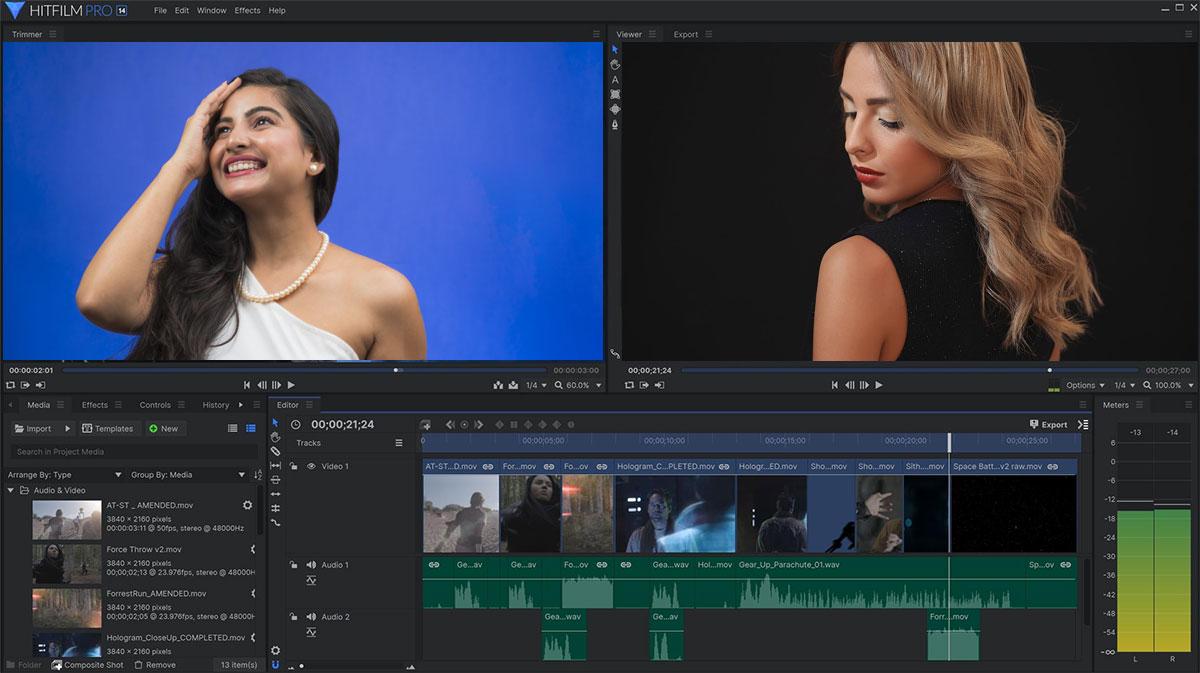Hide the Video 1 track with eye icon
Viewport: 1200px width, 673px height.
click(311, 466)
